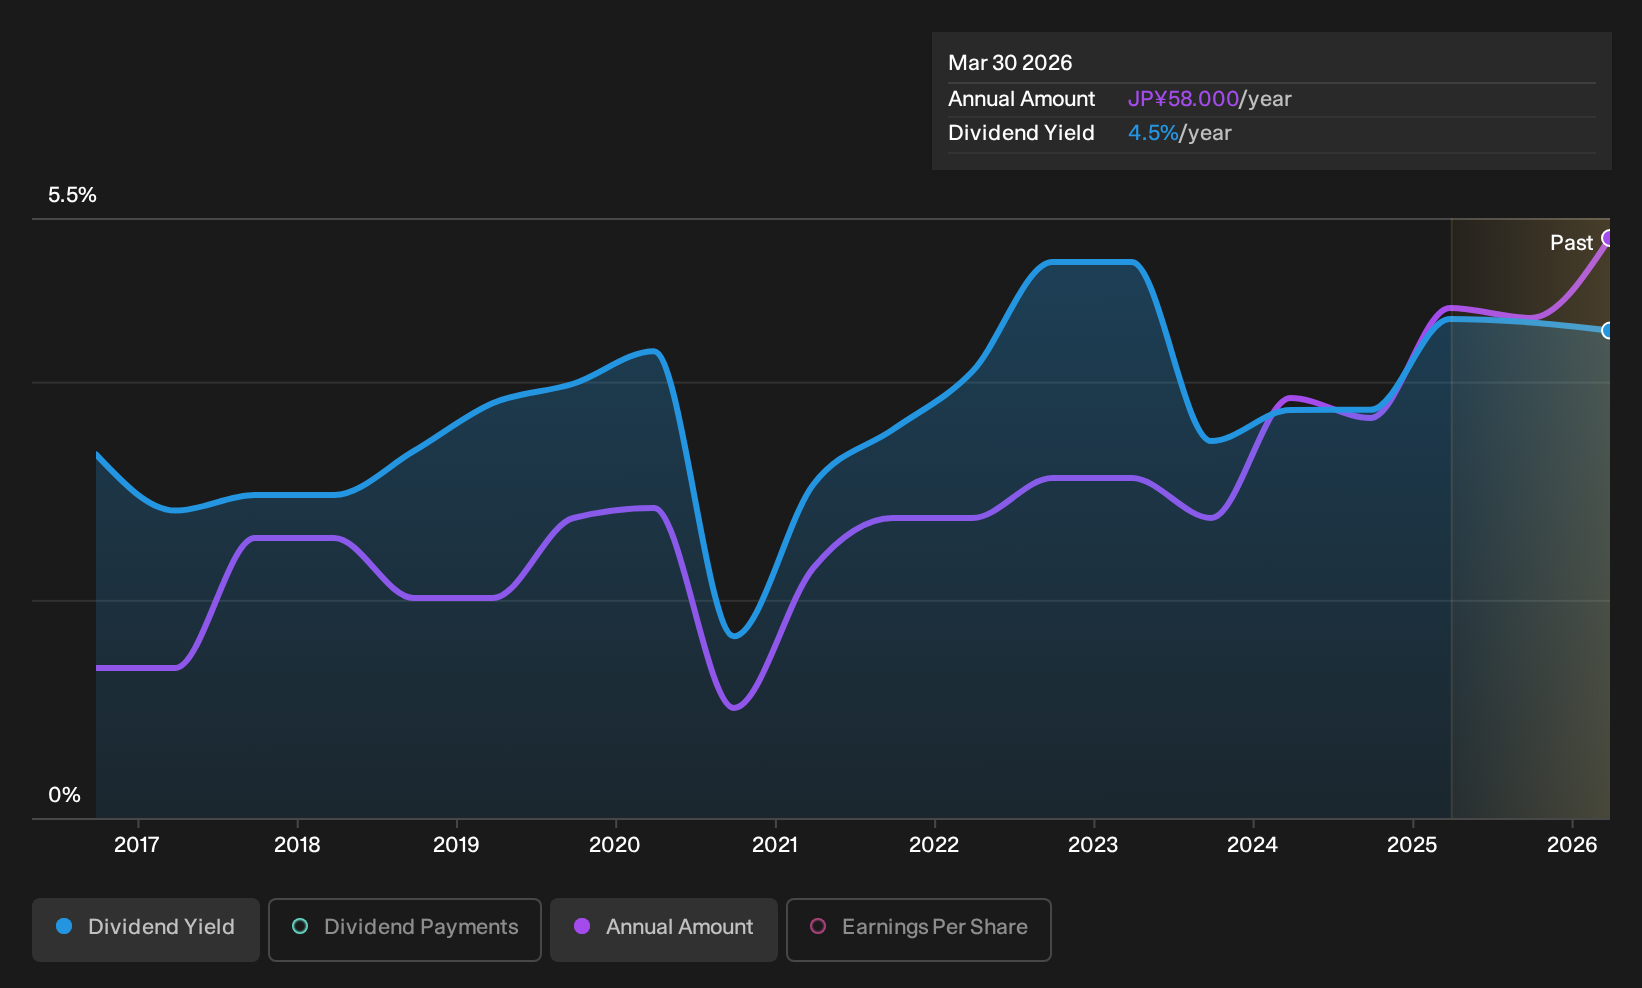The width and height of the screenshot is (1642, 988).
Task: Click the JP¥58.000 annual amount value
Action: (1183, 99)
